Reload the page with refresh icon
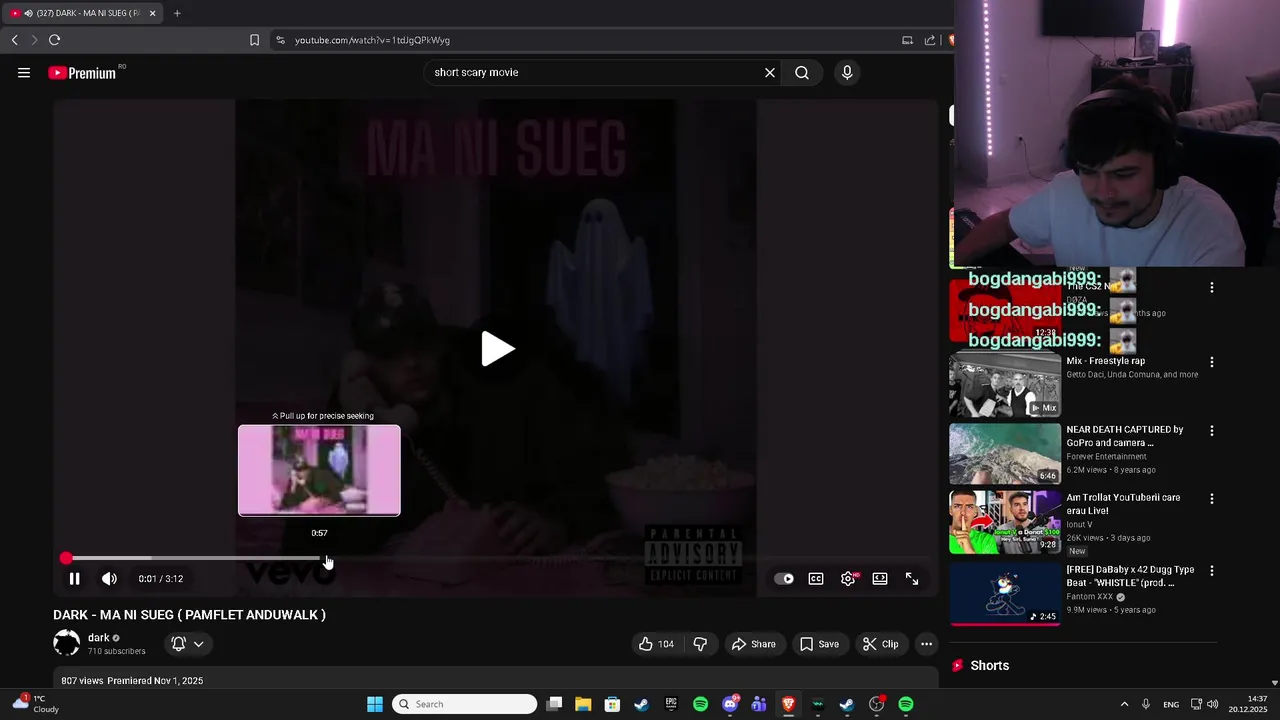The height and width of the screenshot is (720, 1280). [x=54, y=40]
